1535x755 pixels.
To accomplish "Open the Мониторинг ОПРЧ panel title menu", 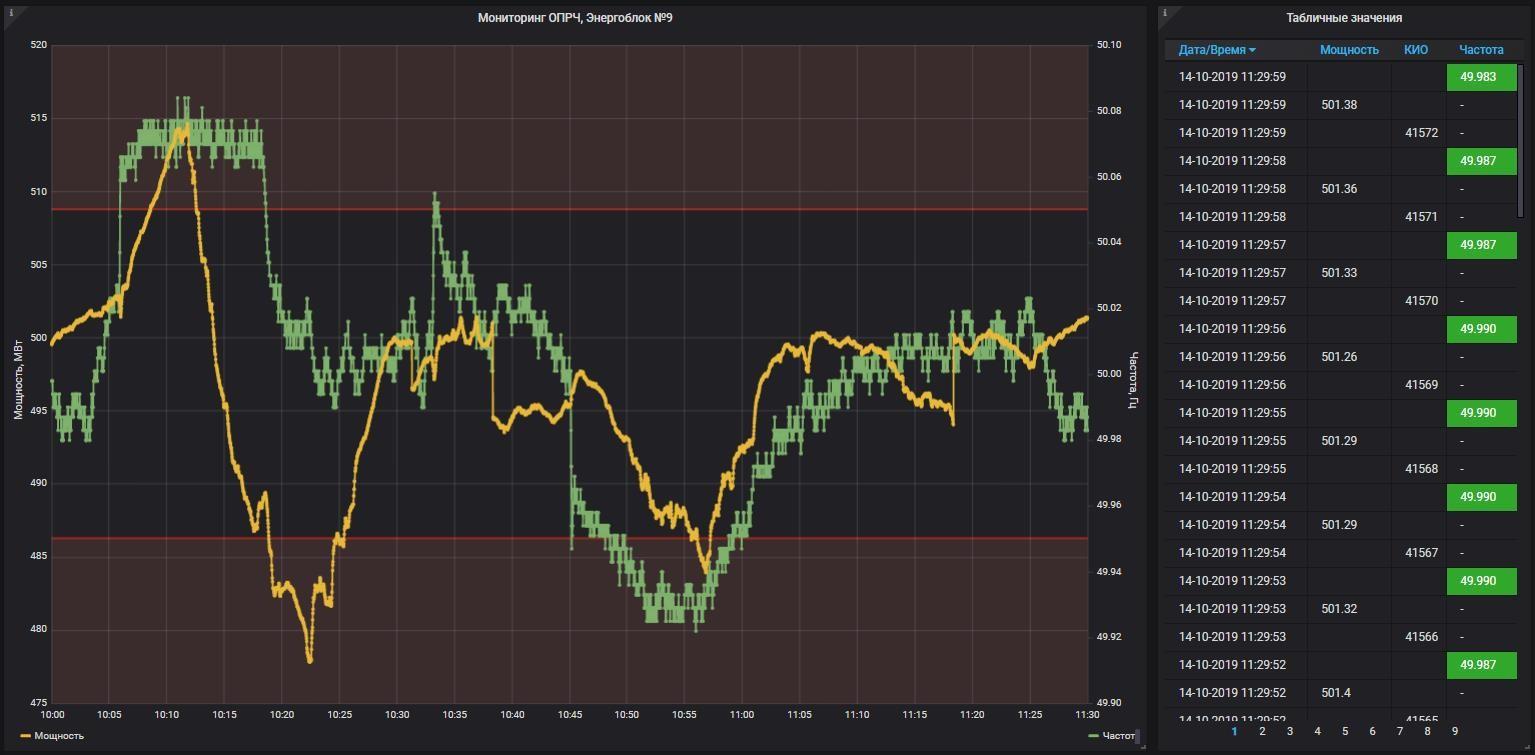I will coord(574,18).
